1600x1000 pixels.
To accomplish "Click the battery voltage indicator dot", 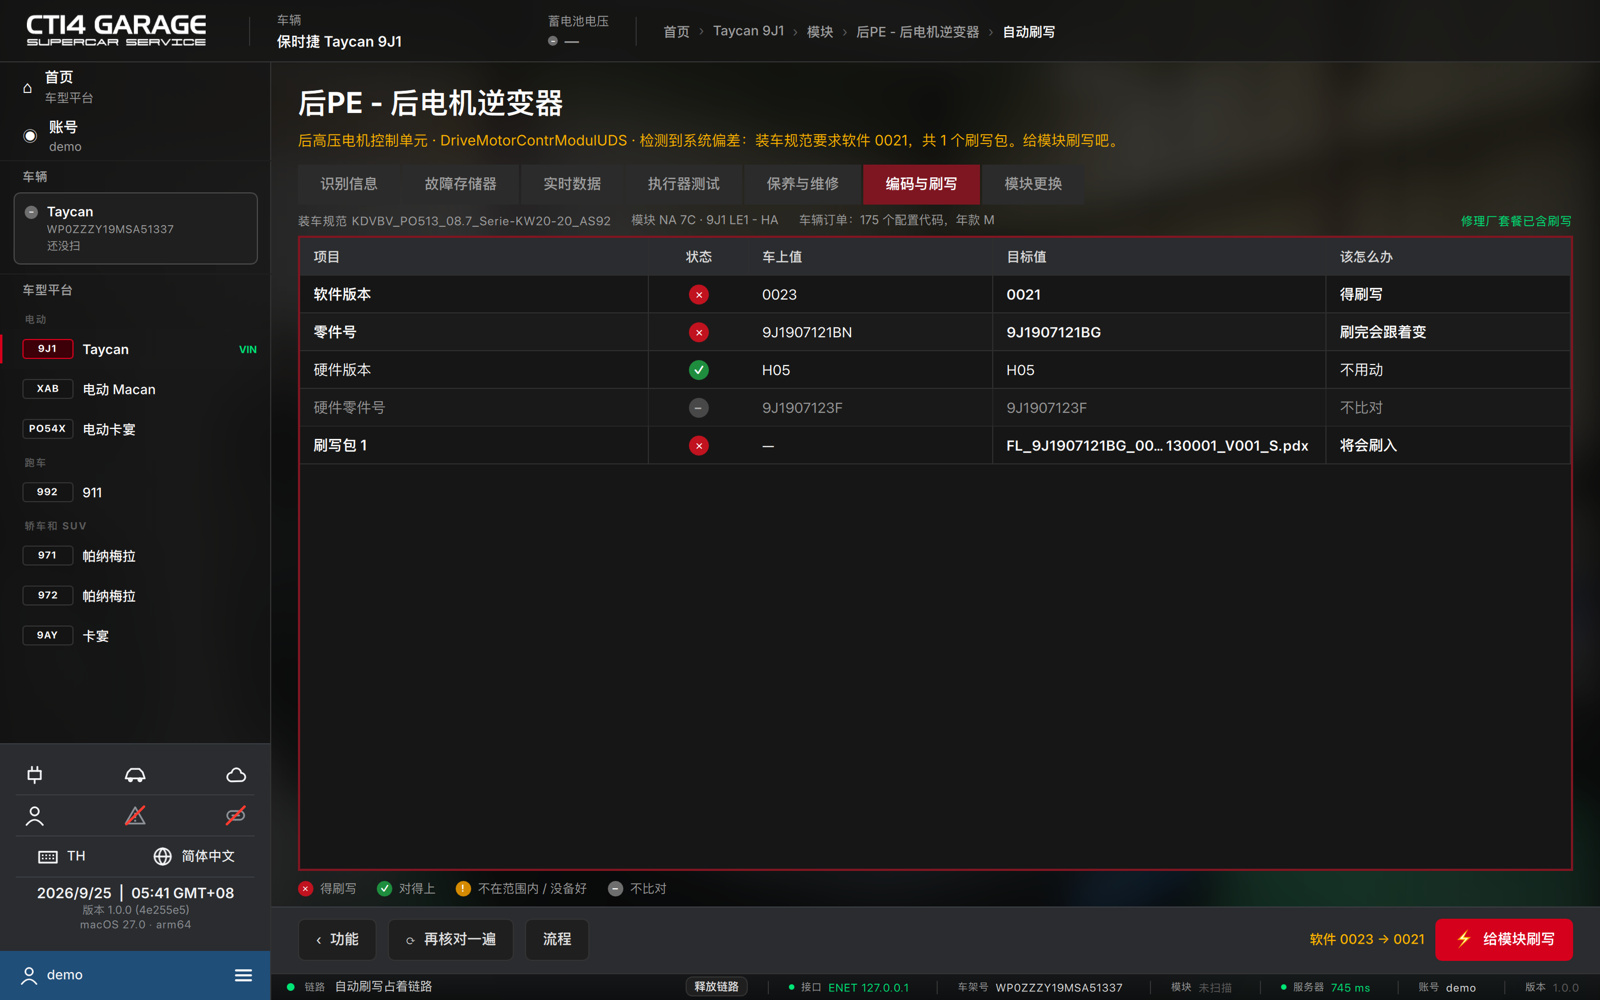I will pyautogui.click(x=553, y=41).
